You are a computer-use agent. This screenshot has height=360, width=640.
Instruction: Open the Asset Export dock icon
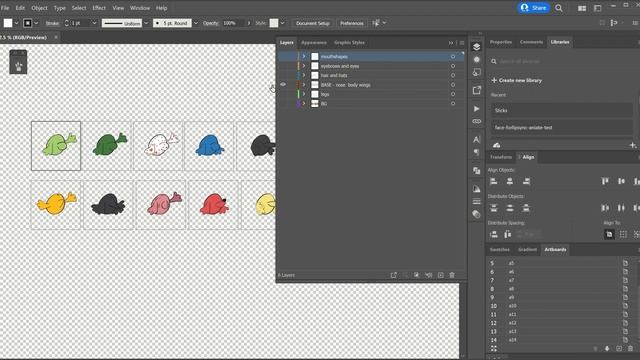[476, 90]
